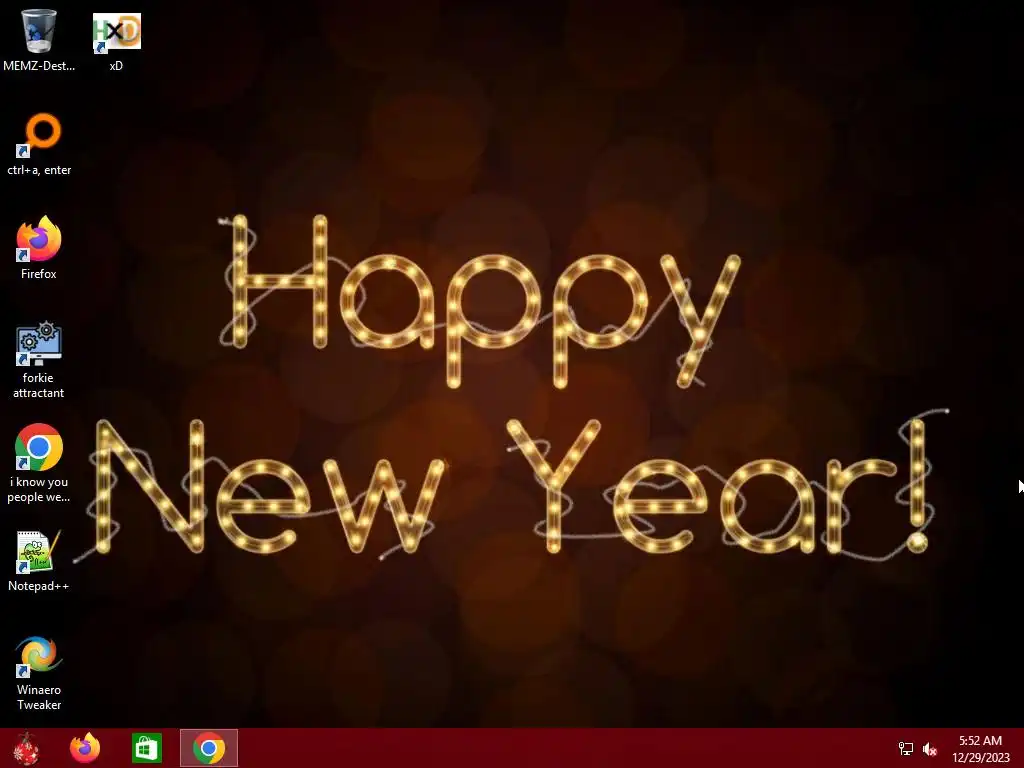This screenshot has width=1024, height=768.
Task: Click the 'forkie attractant' label text
Action: [39, 385]
